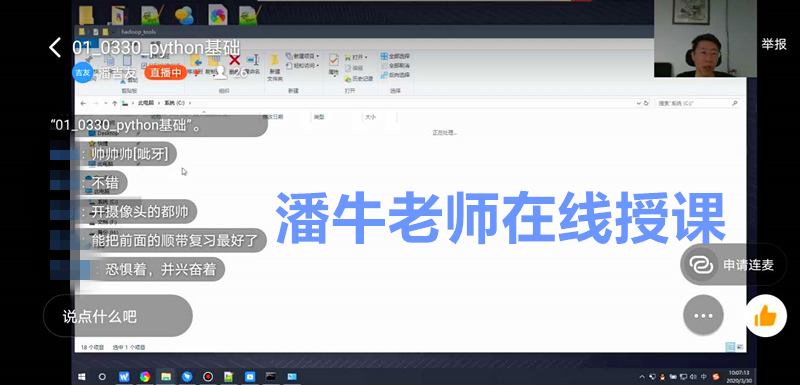Screen dimensions: 800x385
Task: Select the comment 不错
Action: tap(105, 182)
